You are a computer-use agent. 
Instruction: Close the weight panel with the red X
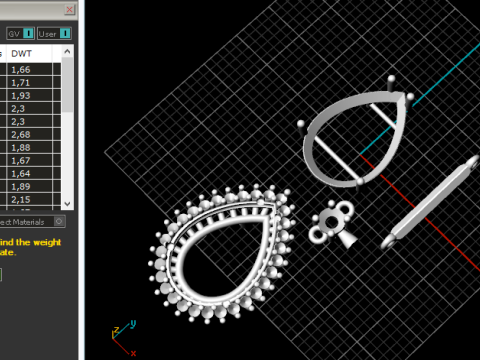tap(69, 9)
